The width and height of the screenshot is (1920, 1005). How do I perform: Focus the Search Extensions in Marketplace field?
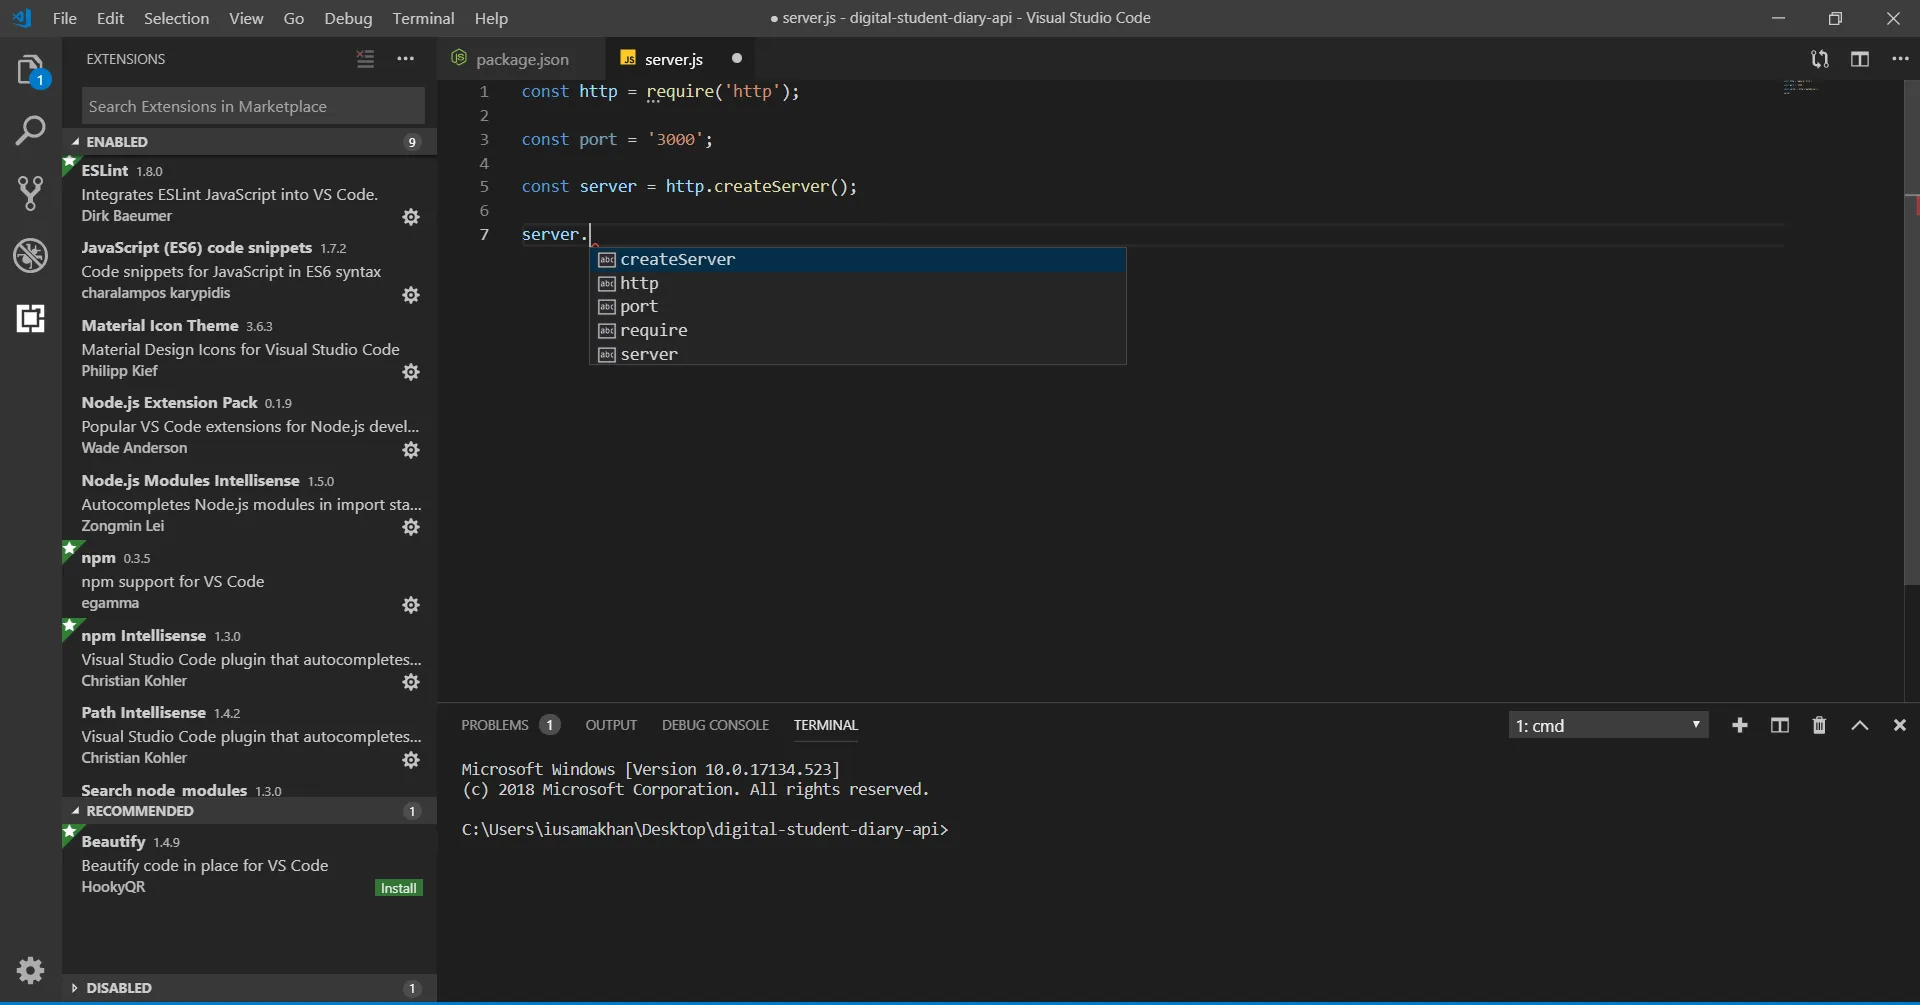pyautogui.click(x=252, y=106)
